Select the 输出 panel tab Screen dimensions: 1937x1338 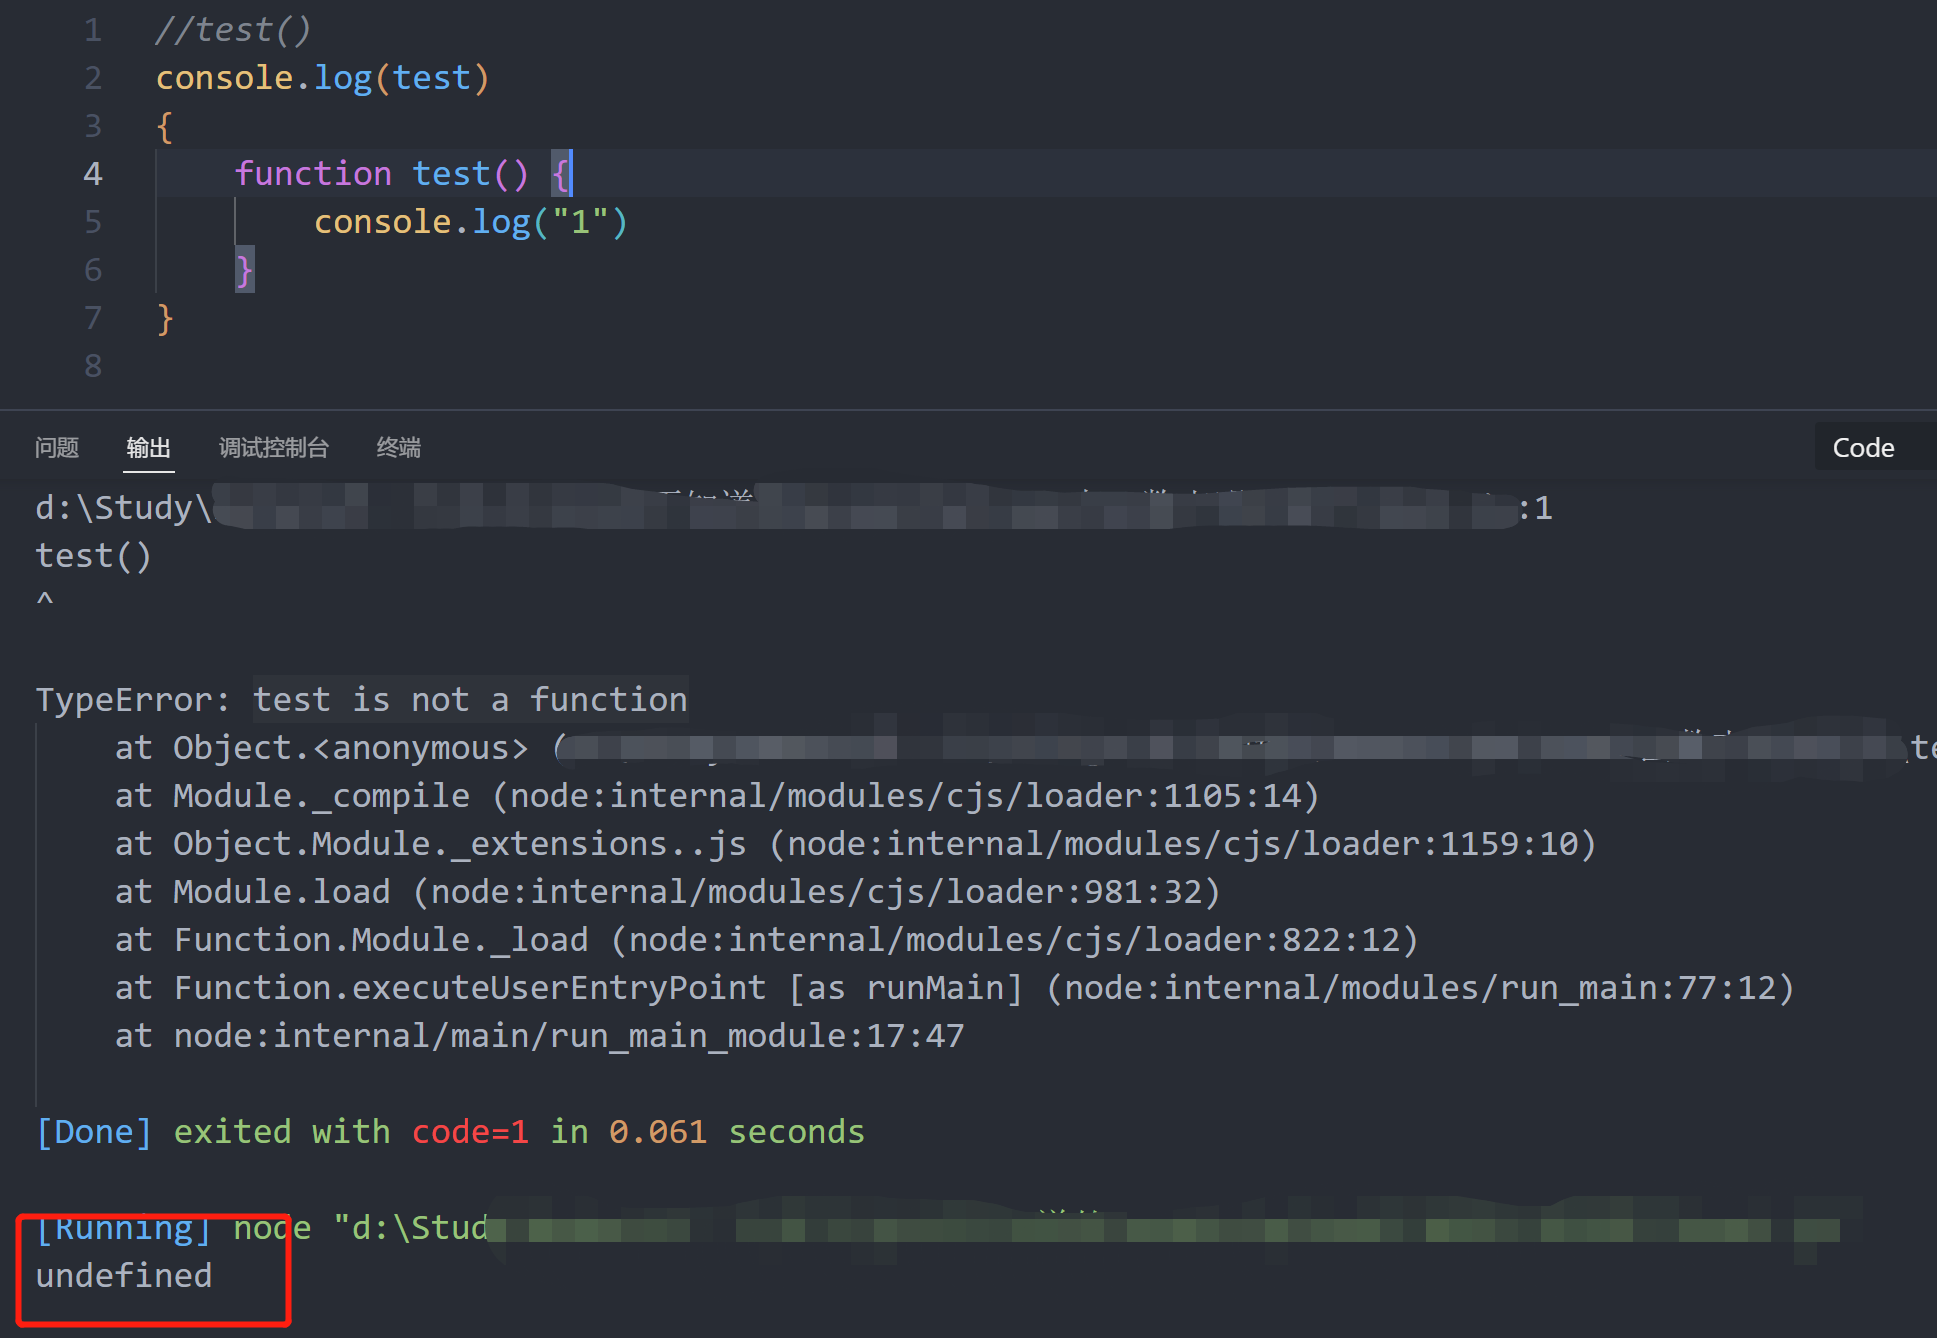tap(148, 447)
